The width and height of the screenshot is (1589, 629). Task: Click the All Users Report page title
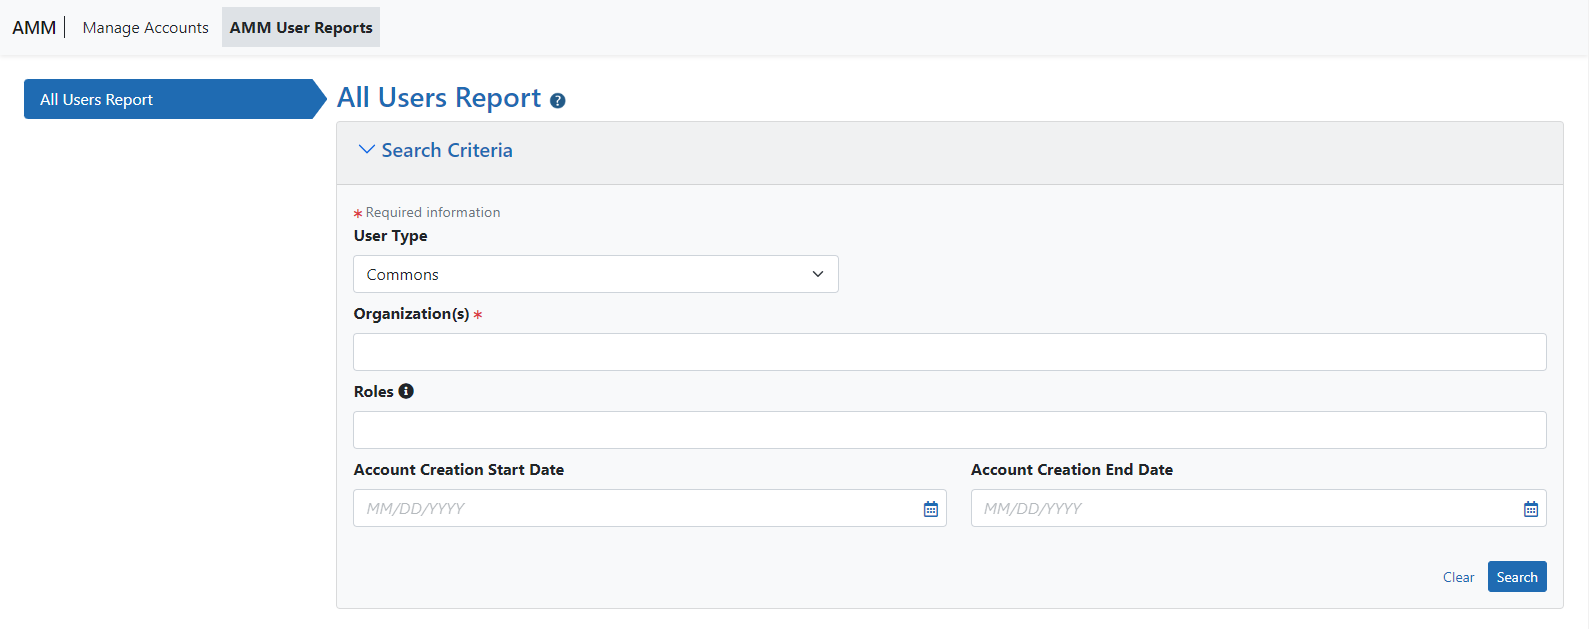(x=439, y=98)
